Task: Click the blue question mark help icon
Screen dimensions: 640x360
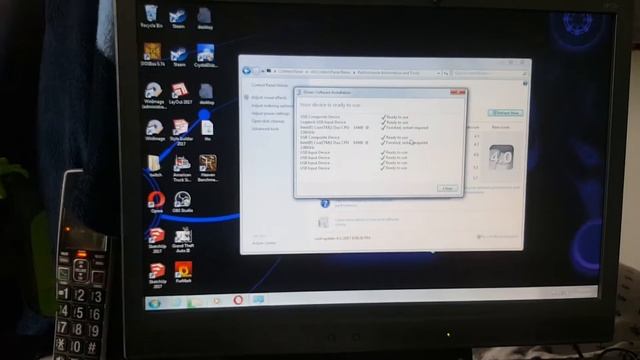Action: tap(325, 203)
